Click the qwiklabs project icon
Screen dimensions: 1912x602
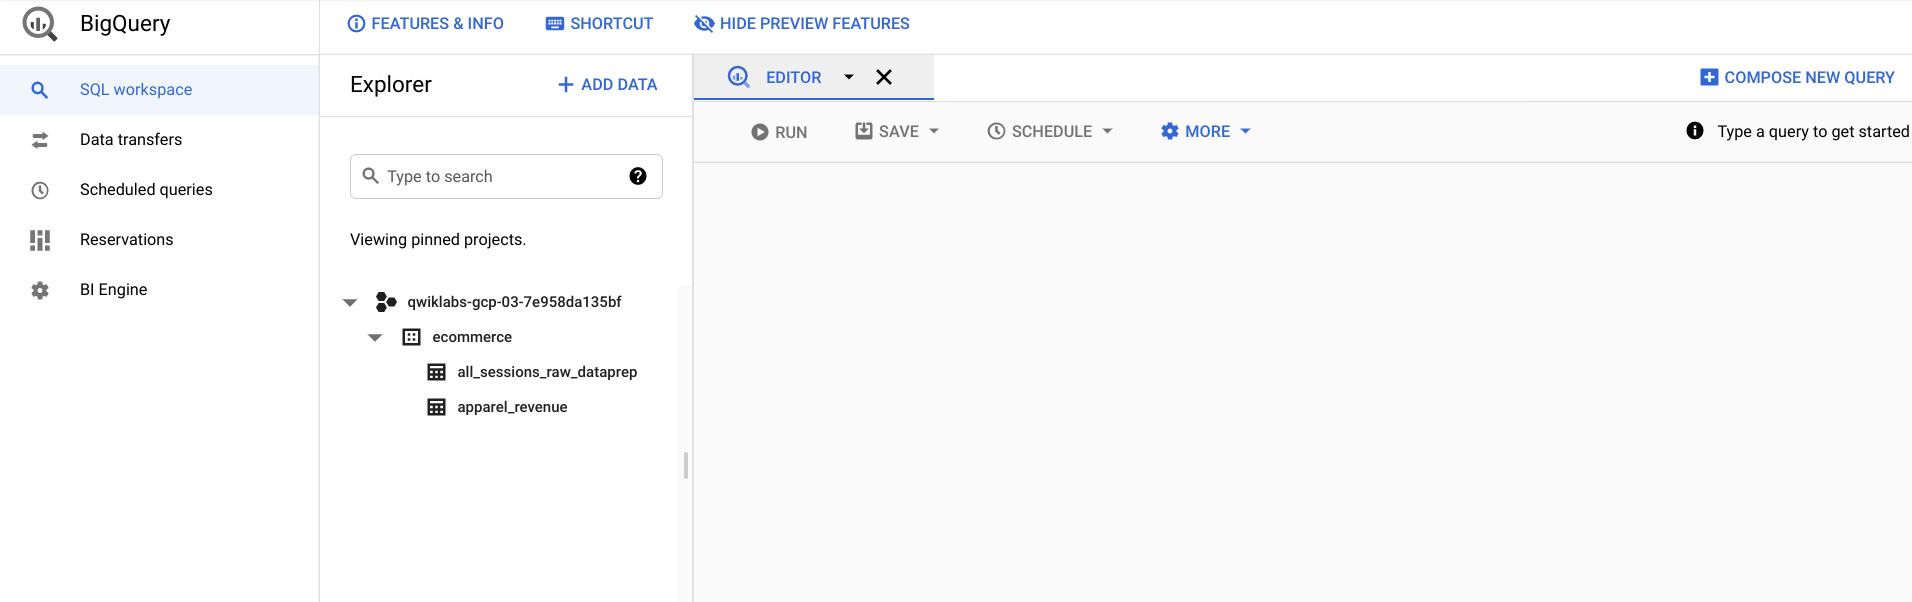386,301
